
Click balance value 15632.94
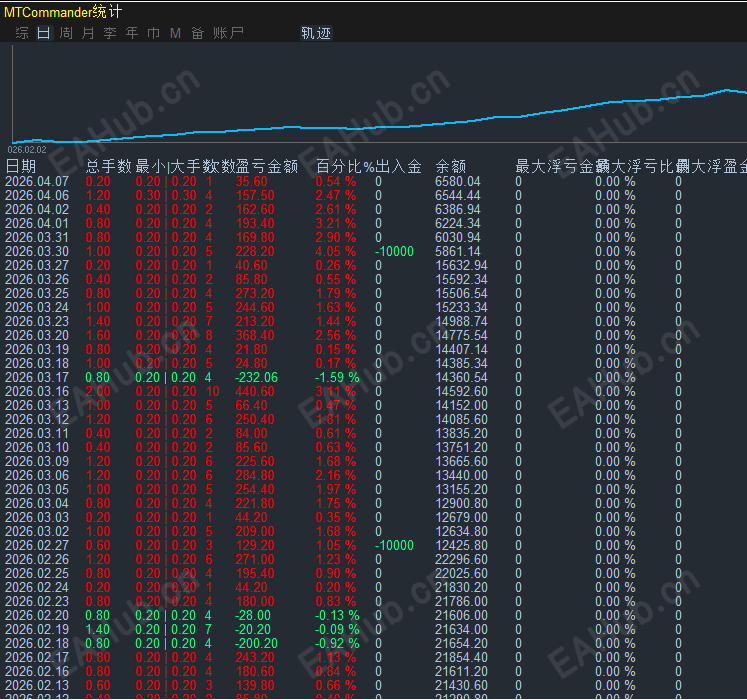(461, 265)
